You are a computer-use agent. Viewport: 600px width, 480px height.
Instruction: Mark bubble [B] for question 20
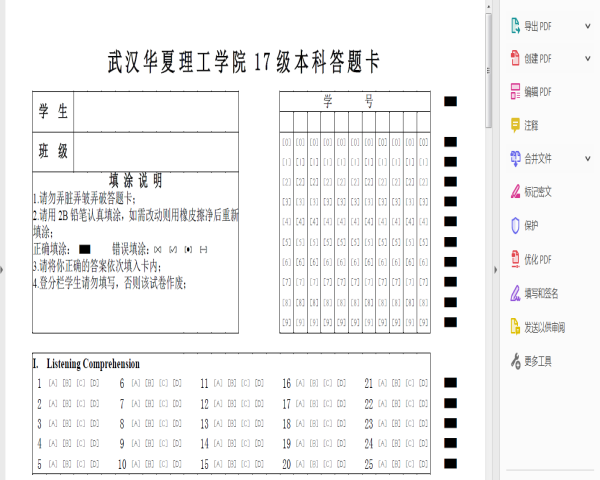(x=314, y=464)
